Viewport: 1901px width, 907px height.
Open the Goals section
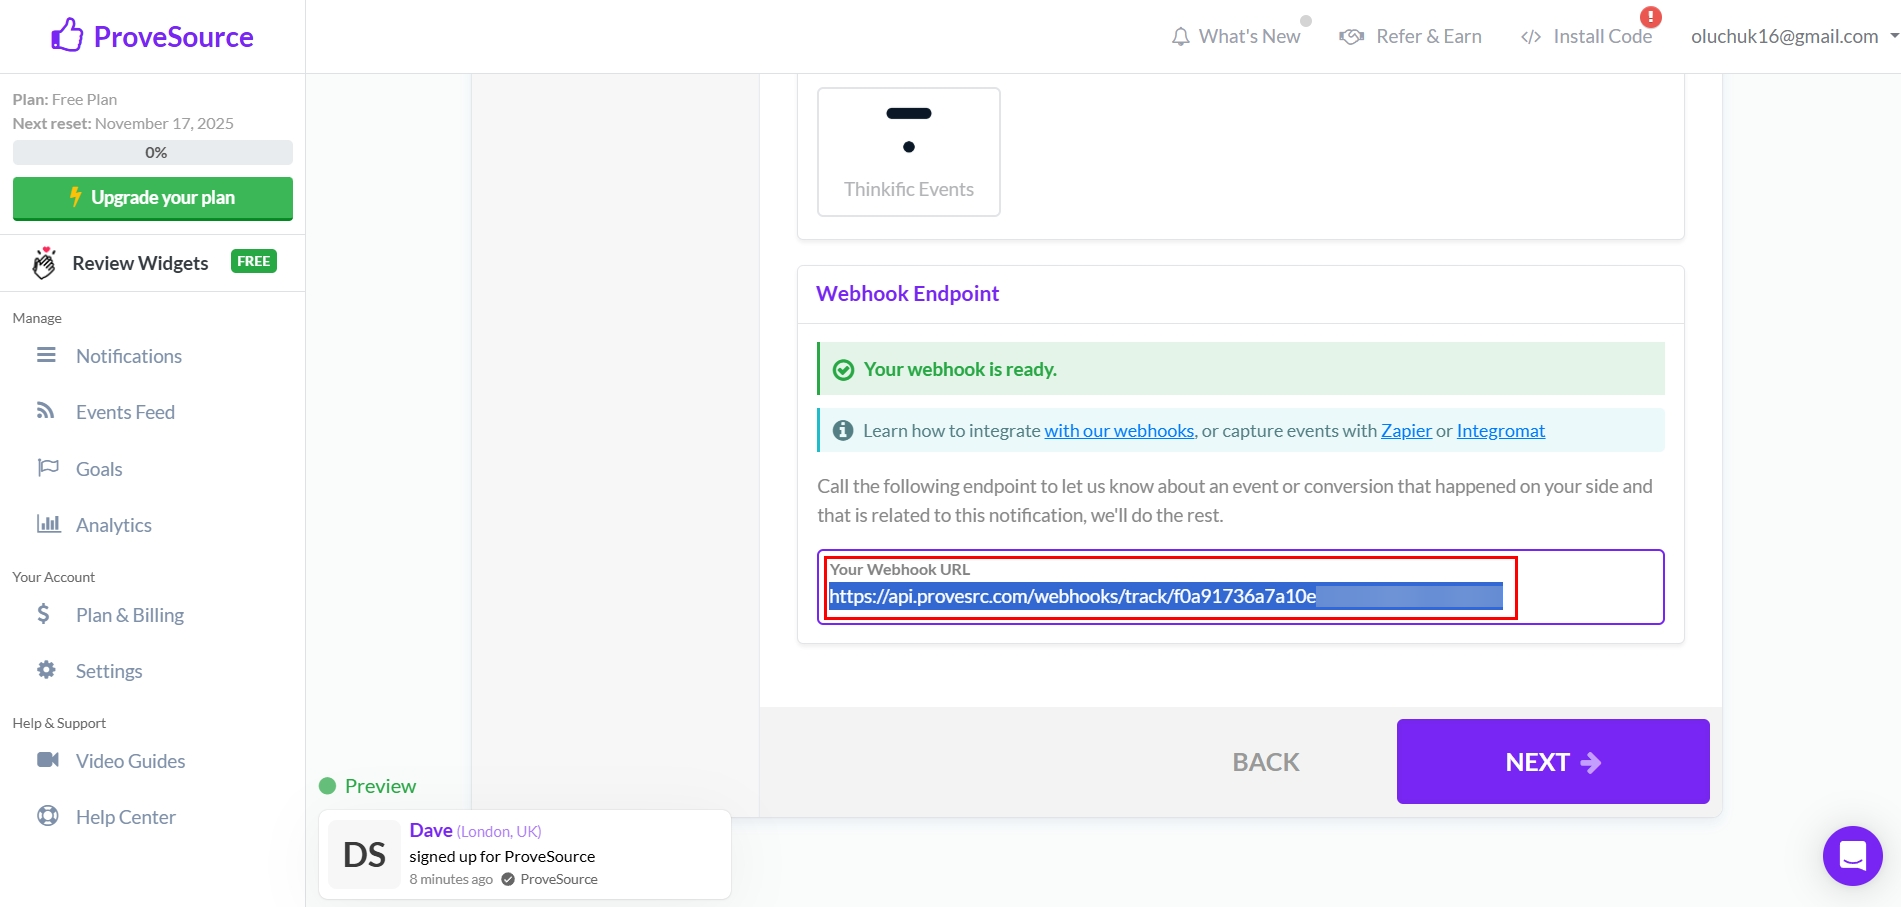pos(99,468)
